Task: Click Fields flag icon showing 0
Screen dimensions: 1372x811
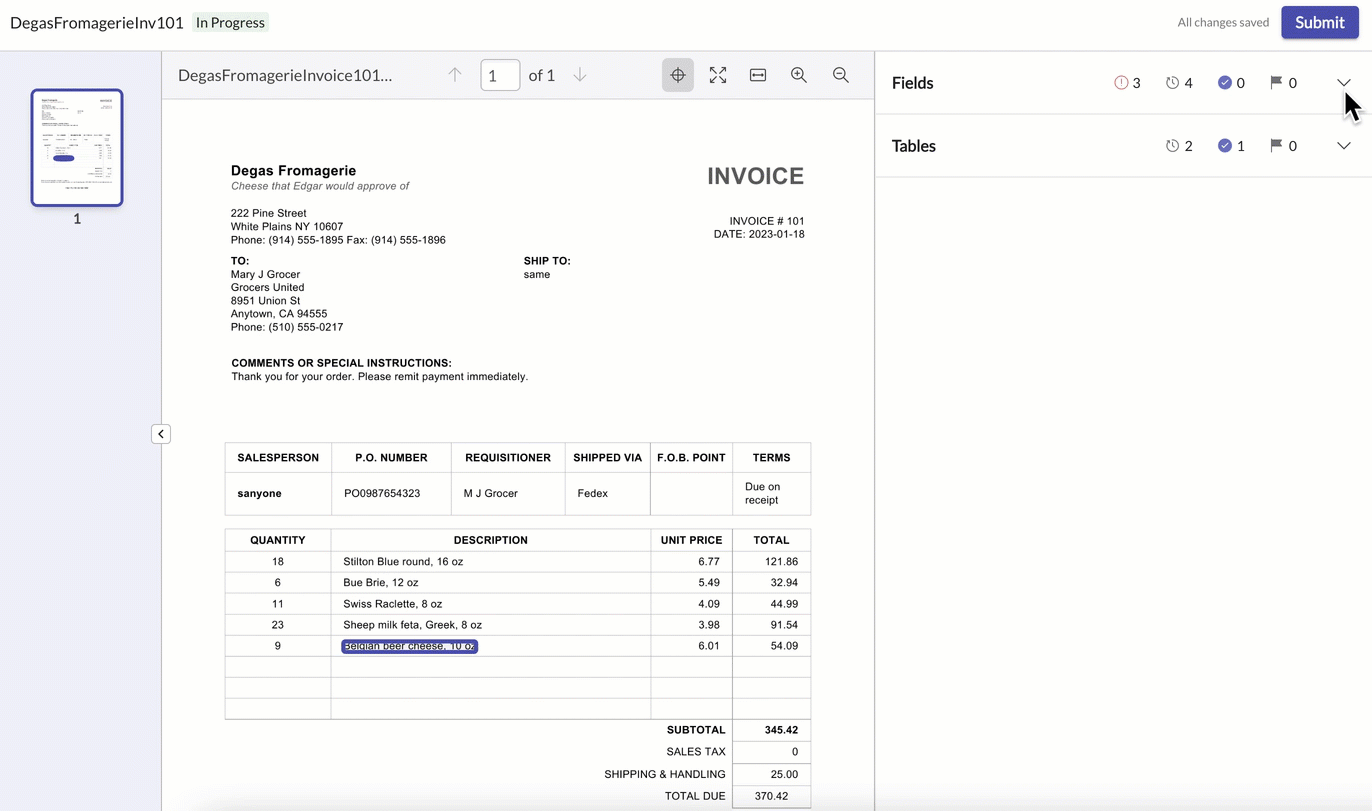Action: [x=1276, y=83]
